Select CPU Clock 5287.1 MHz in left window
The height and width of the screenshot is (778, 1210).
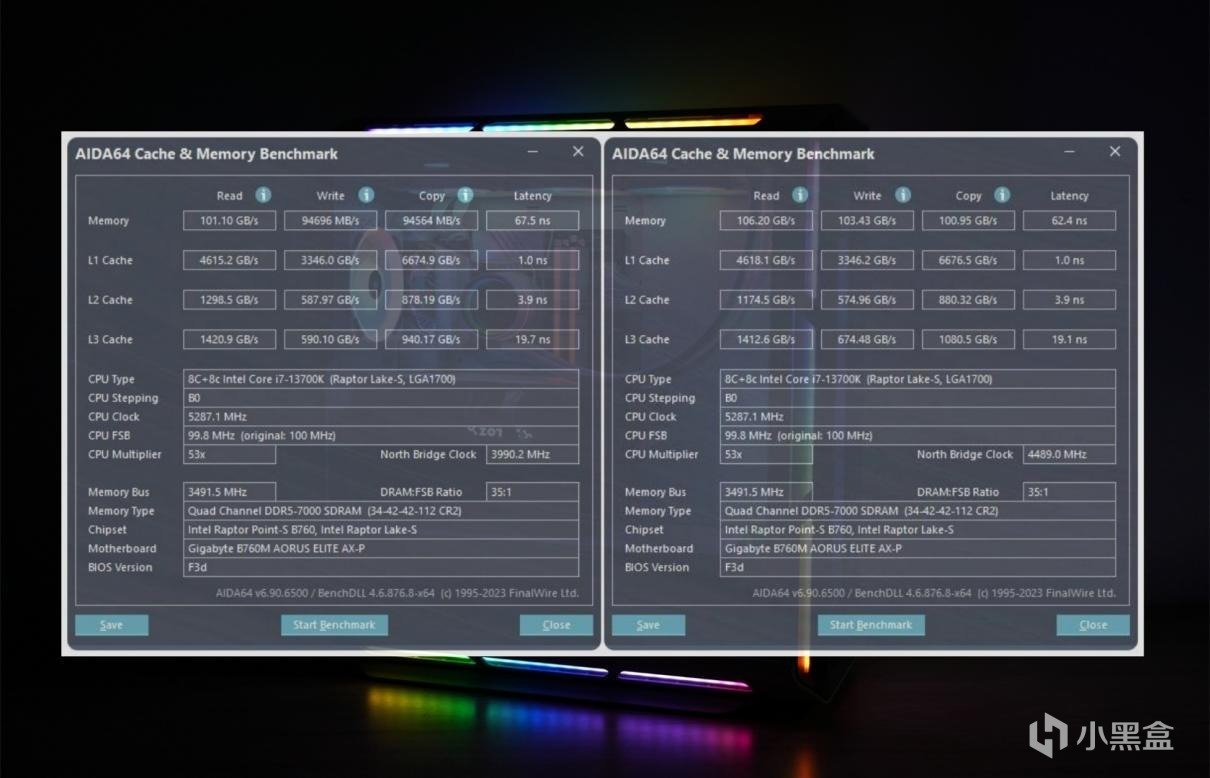pos(381,417)
